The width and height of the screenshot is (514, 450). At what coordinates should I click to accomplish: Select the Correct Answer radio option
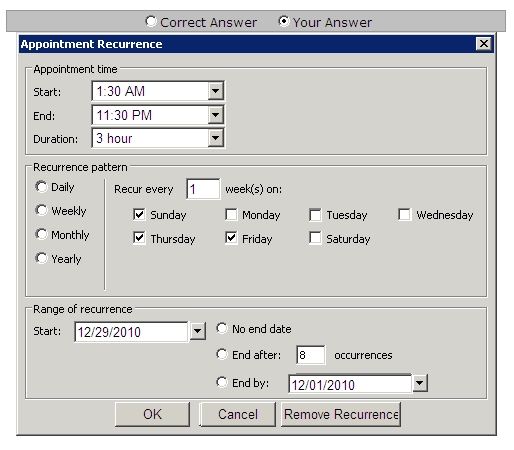point(151,22)
